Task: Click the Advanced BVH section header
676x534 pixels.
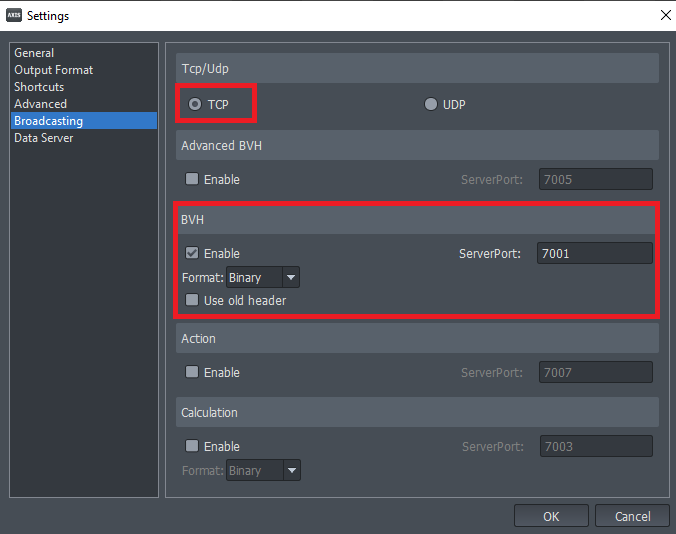Action: pyautogui.click(x=417, y=145)
